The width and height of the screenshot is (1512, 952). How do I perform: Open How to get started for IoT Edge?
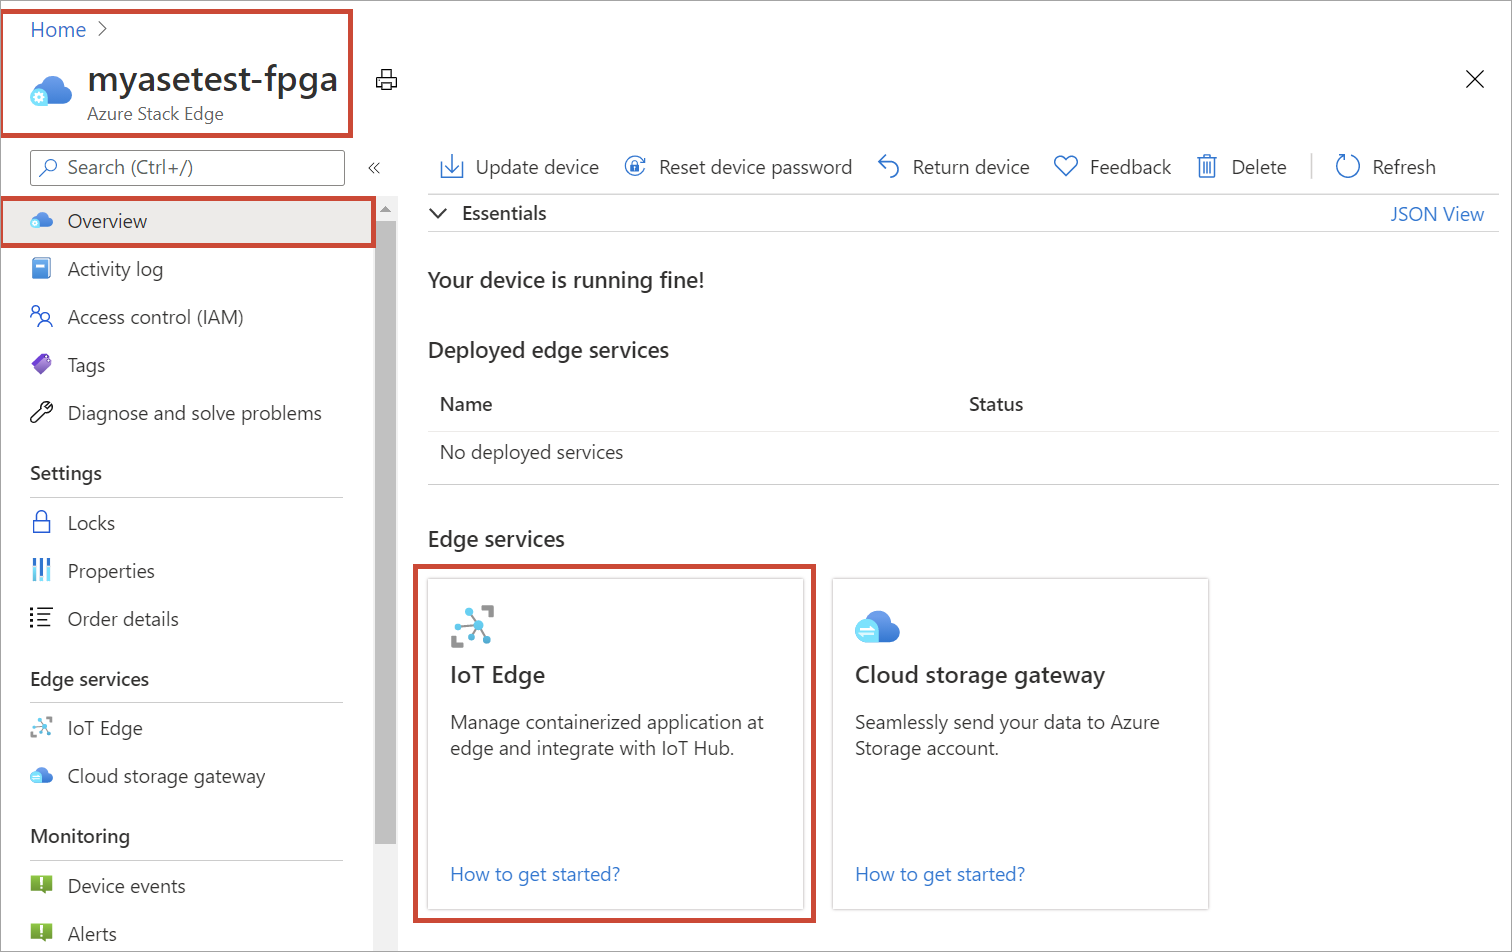coord(534,874)
